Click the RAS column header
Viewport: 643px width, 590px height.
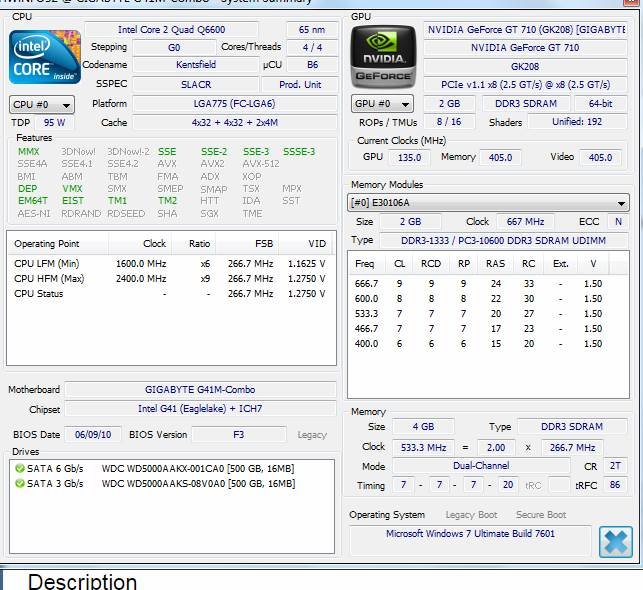tap(495, 264)
